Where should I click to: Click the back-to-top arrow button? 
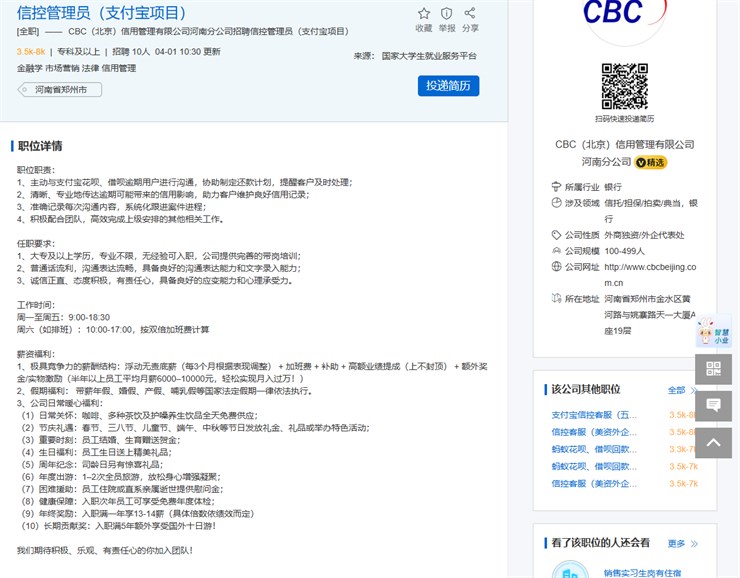click(713, 442)
